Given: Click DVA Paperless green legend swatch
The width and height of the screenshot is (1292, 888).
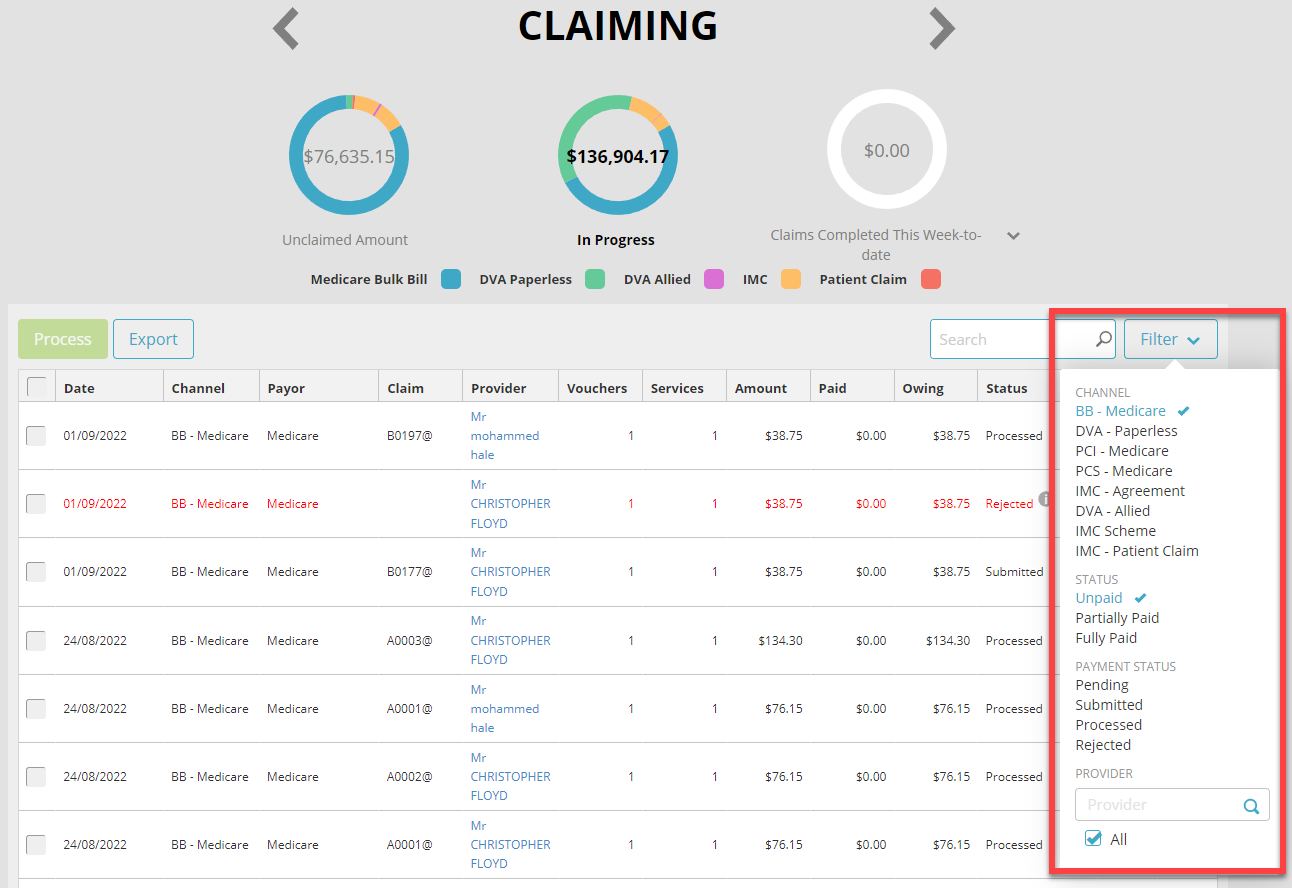Looking at the screenshot, I should [595, 280].
